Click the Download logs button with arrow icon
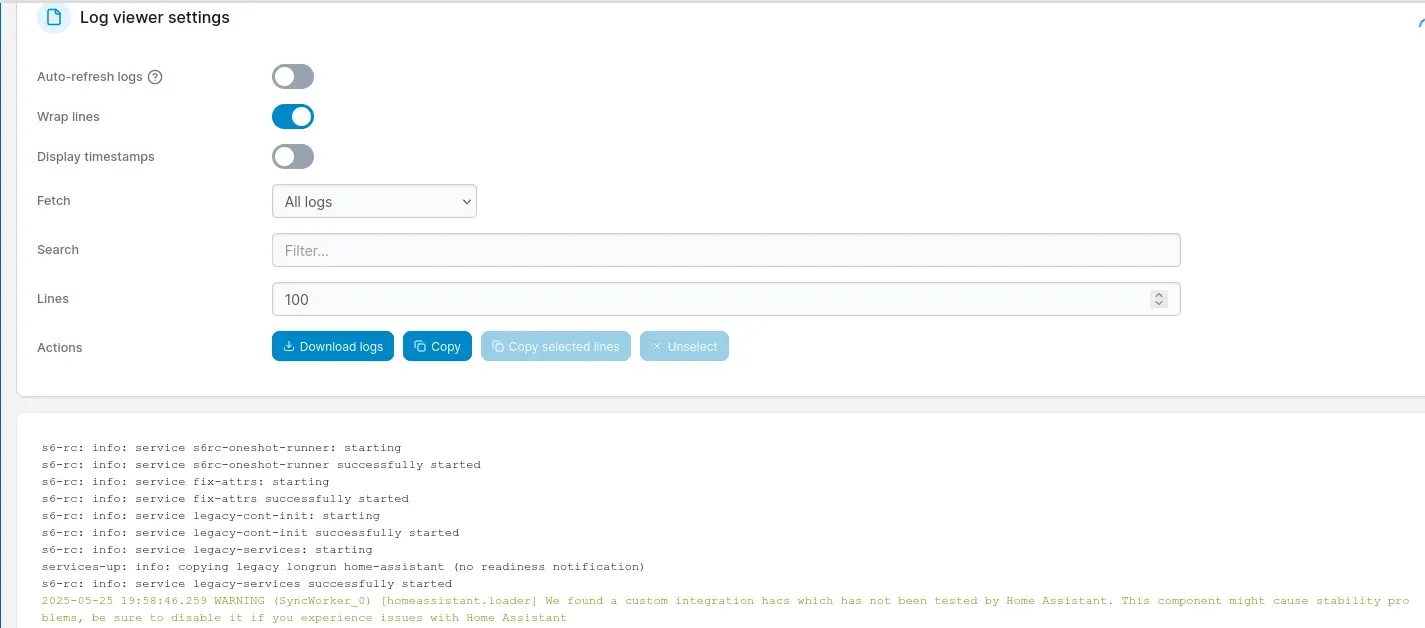Screen dimensions: 1425x628 [333, 346]
